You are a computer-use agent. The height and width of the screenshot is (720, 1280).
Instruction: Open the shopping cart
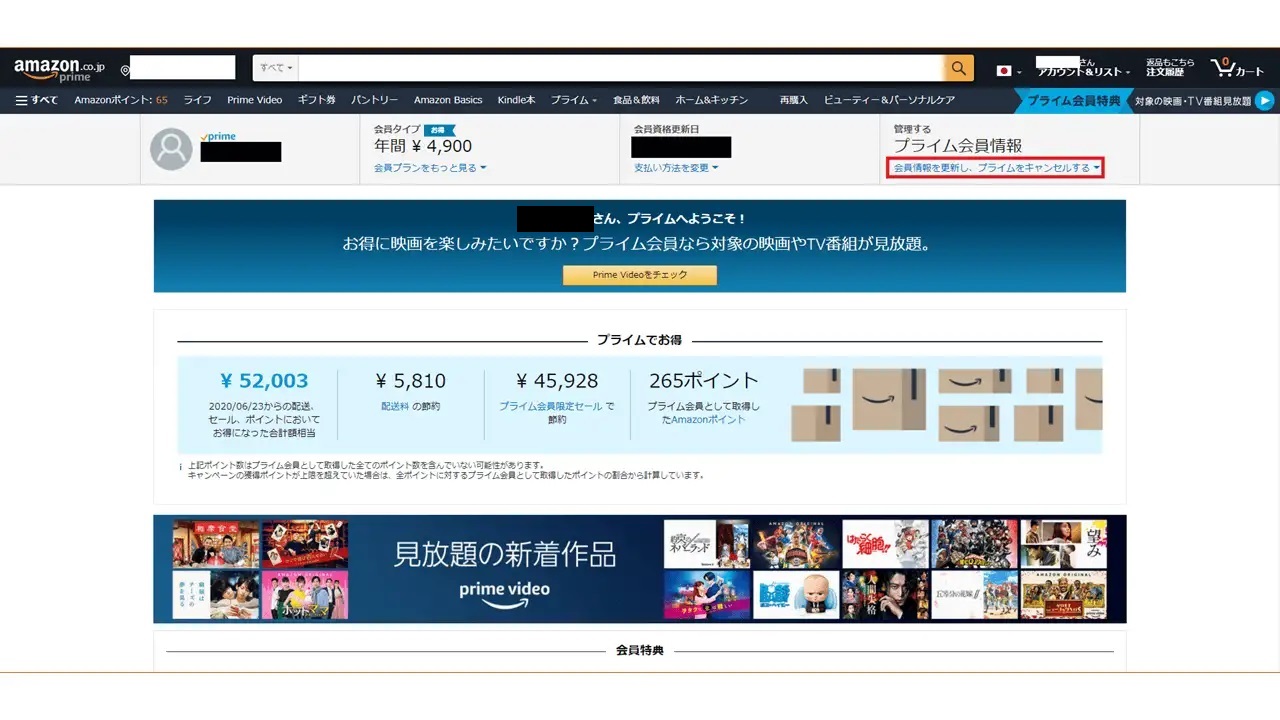1234,67
